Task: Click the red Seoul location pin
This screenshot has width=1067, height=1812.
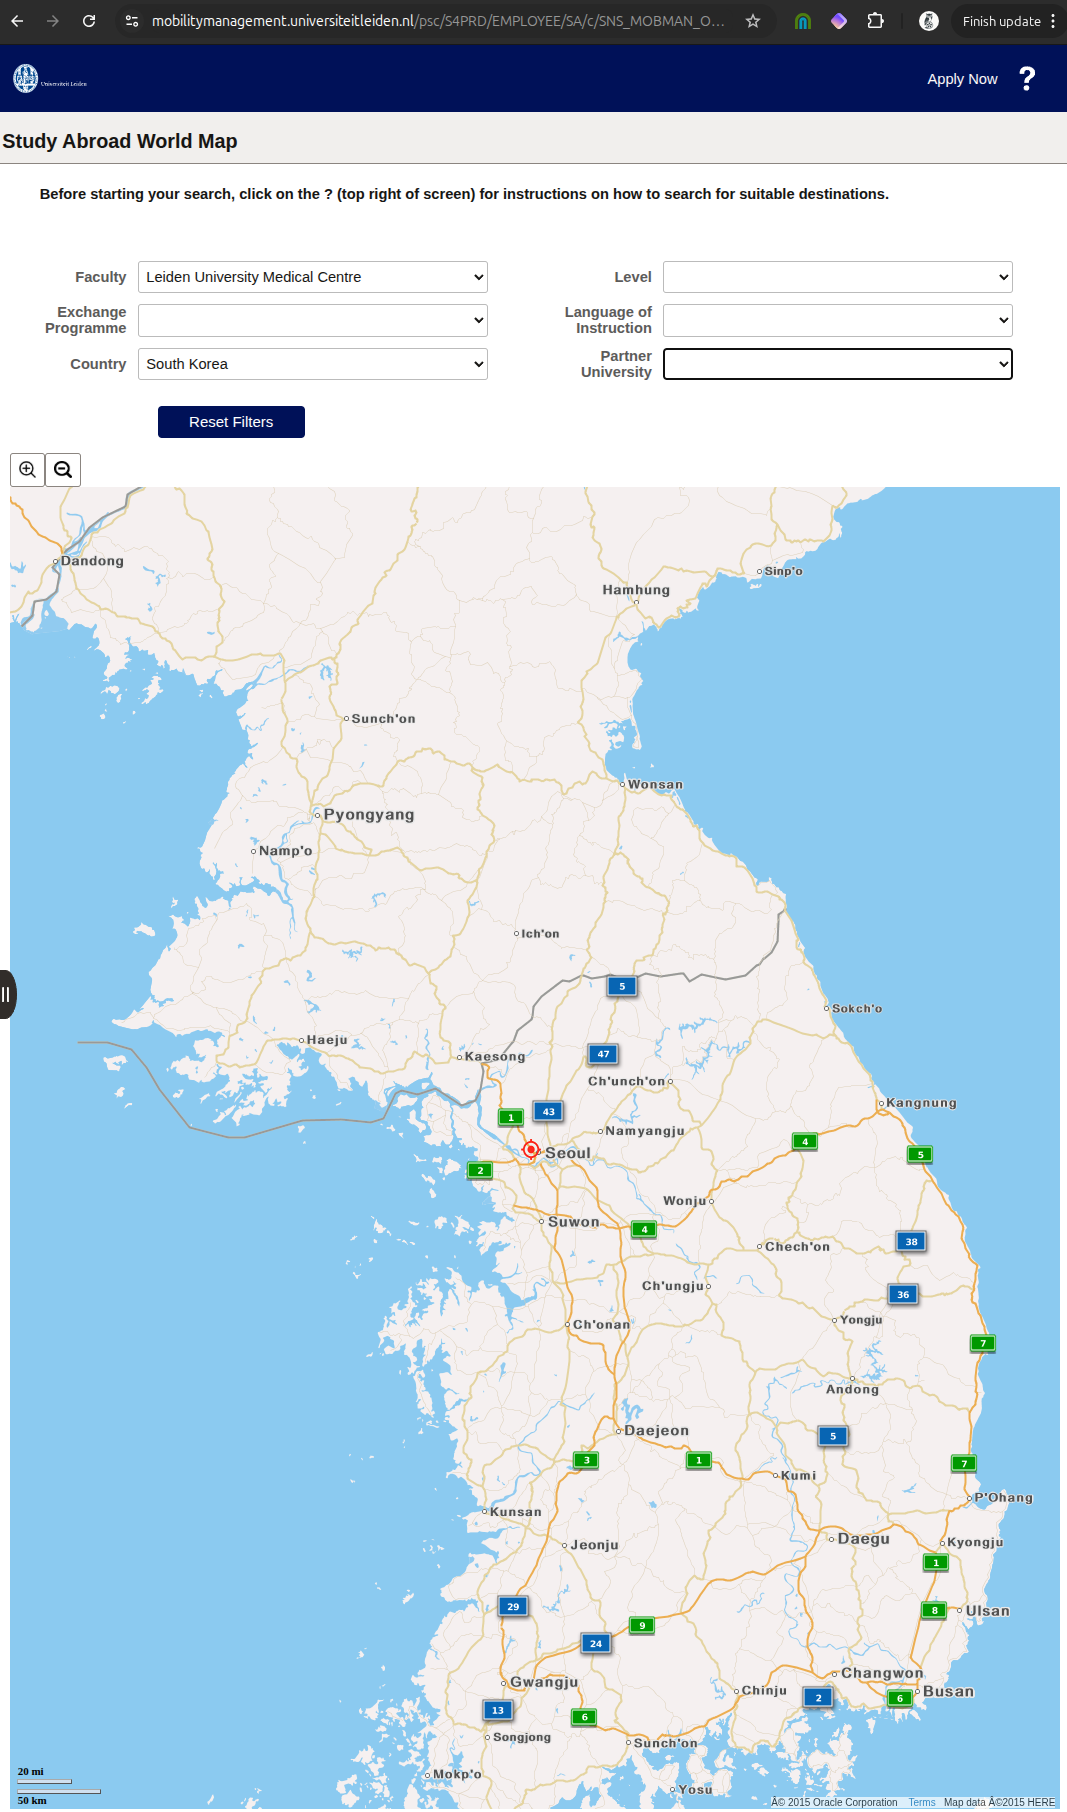Action: pos(531,1150)
